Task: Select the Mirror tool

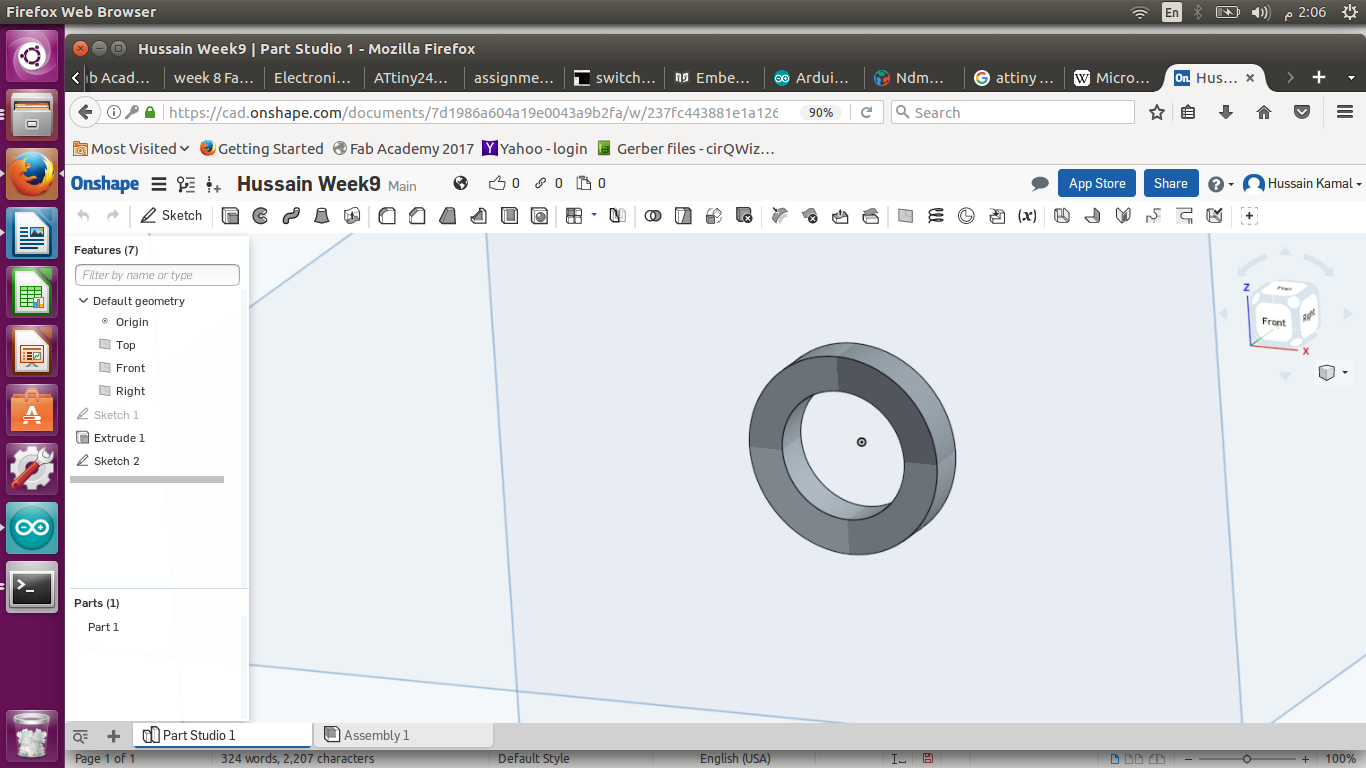Action: pyautogui.click(x=618, y=215)
